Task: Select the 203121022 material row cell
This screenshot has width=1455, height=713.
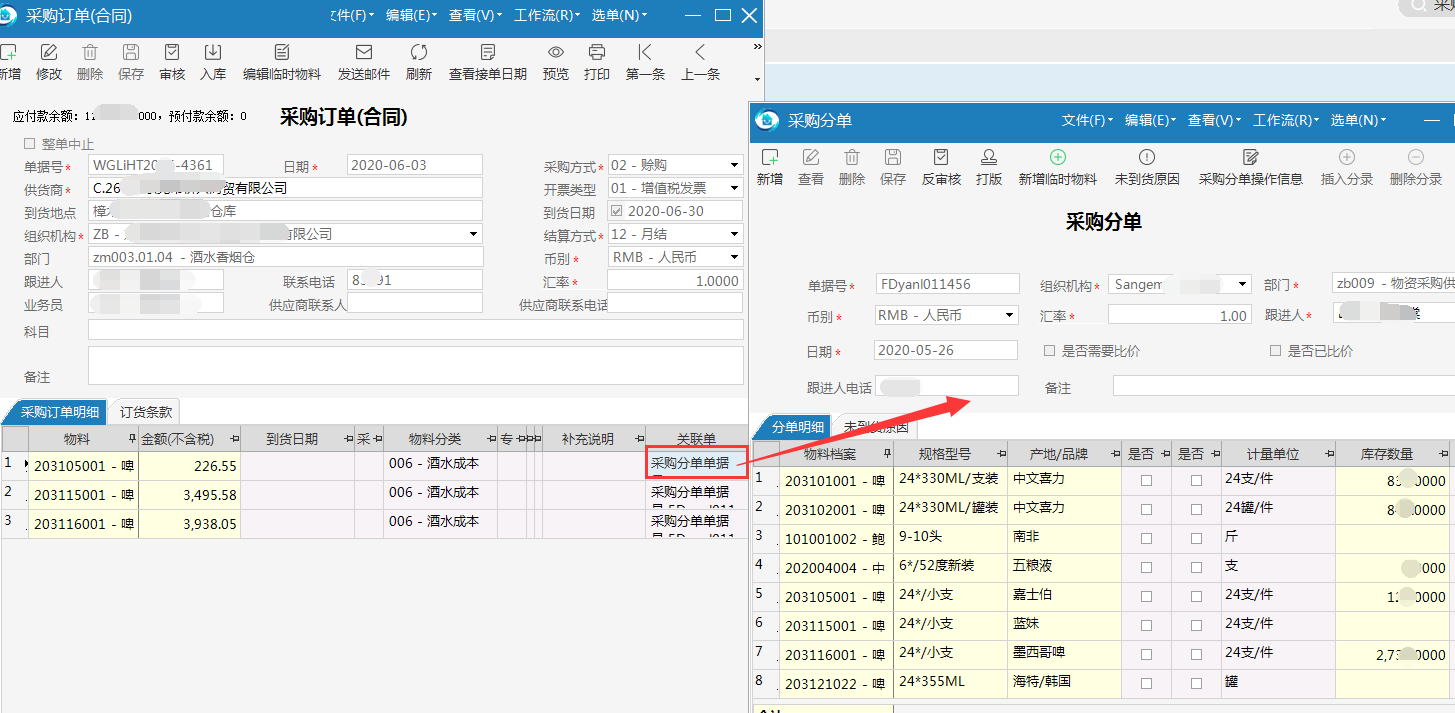Action: pyautogui.click(x=836, y=684)
